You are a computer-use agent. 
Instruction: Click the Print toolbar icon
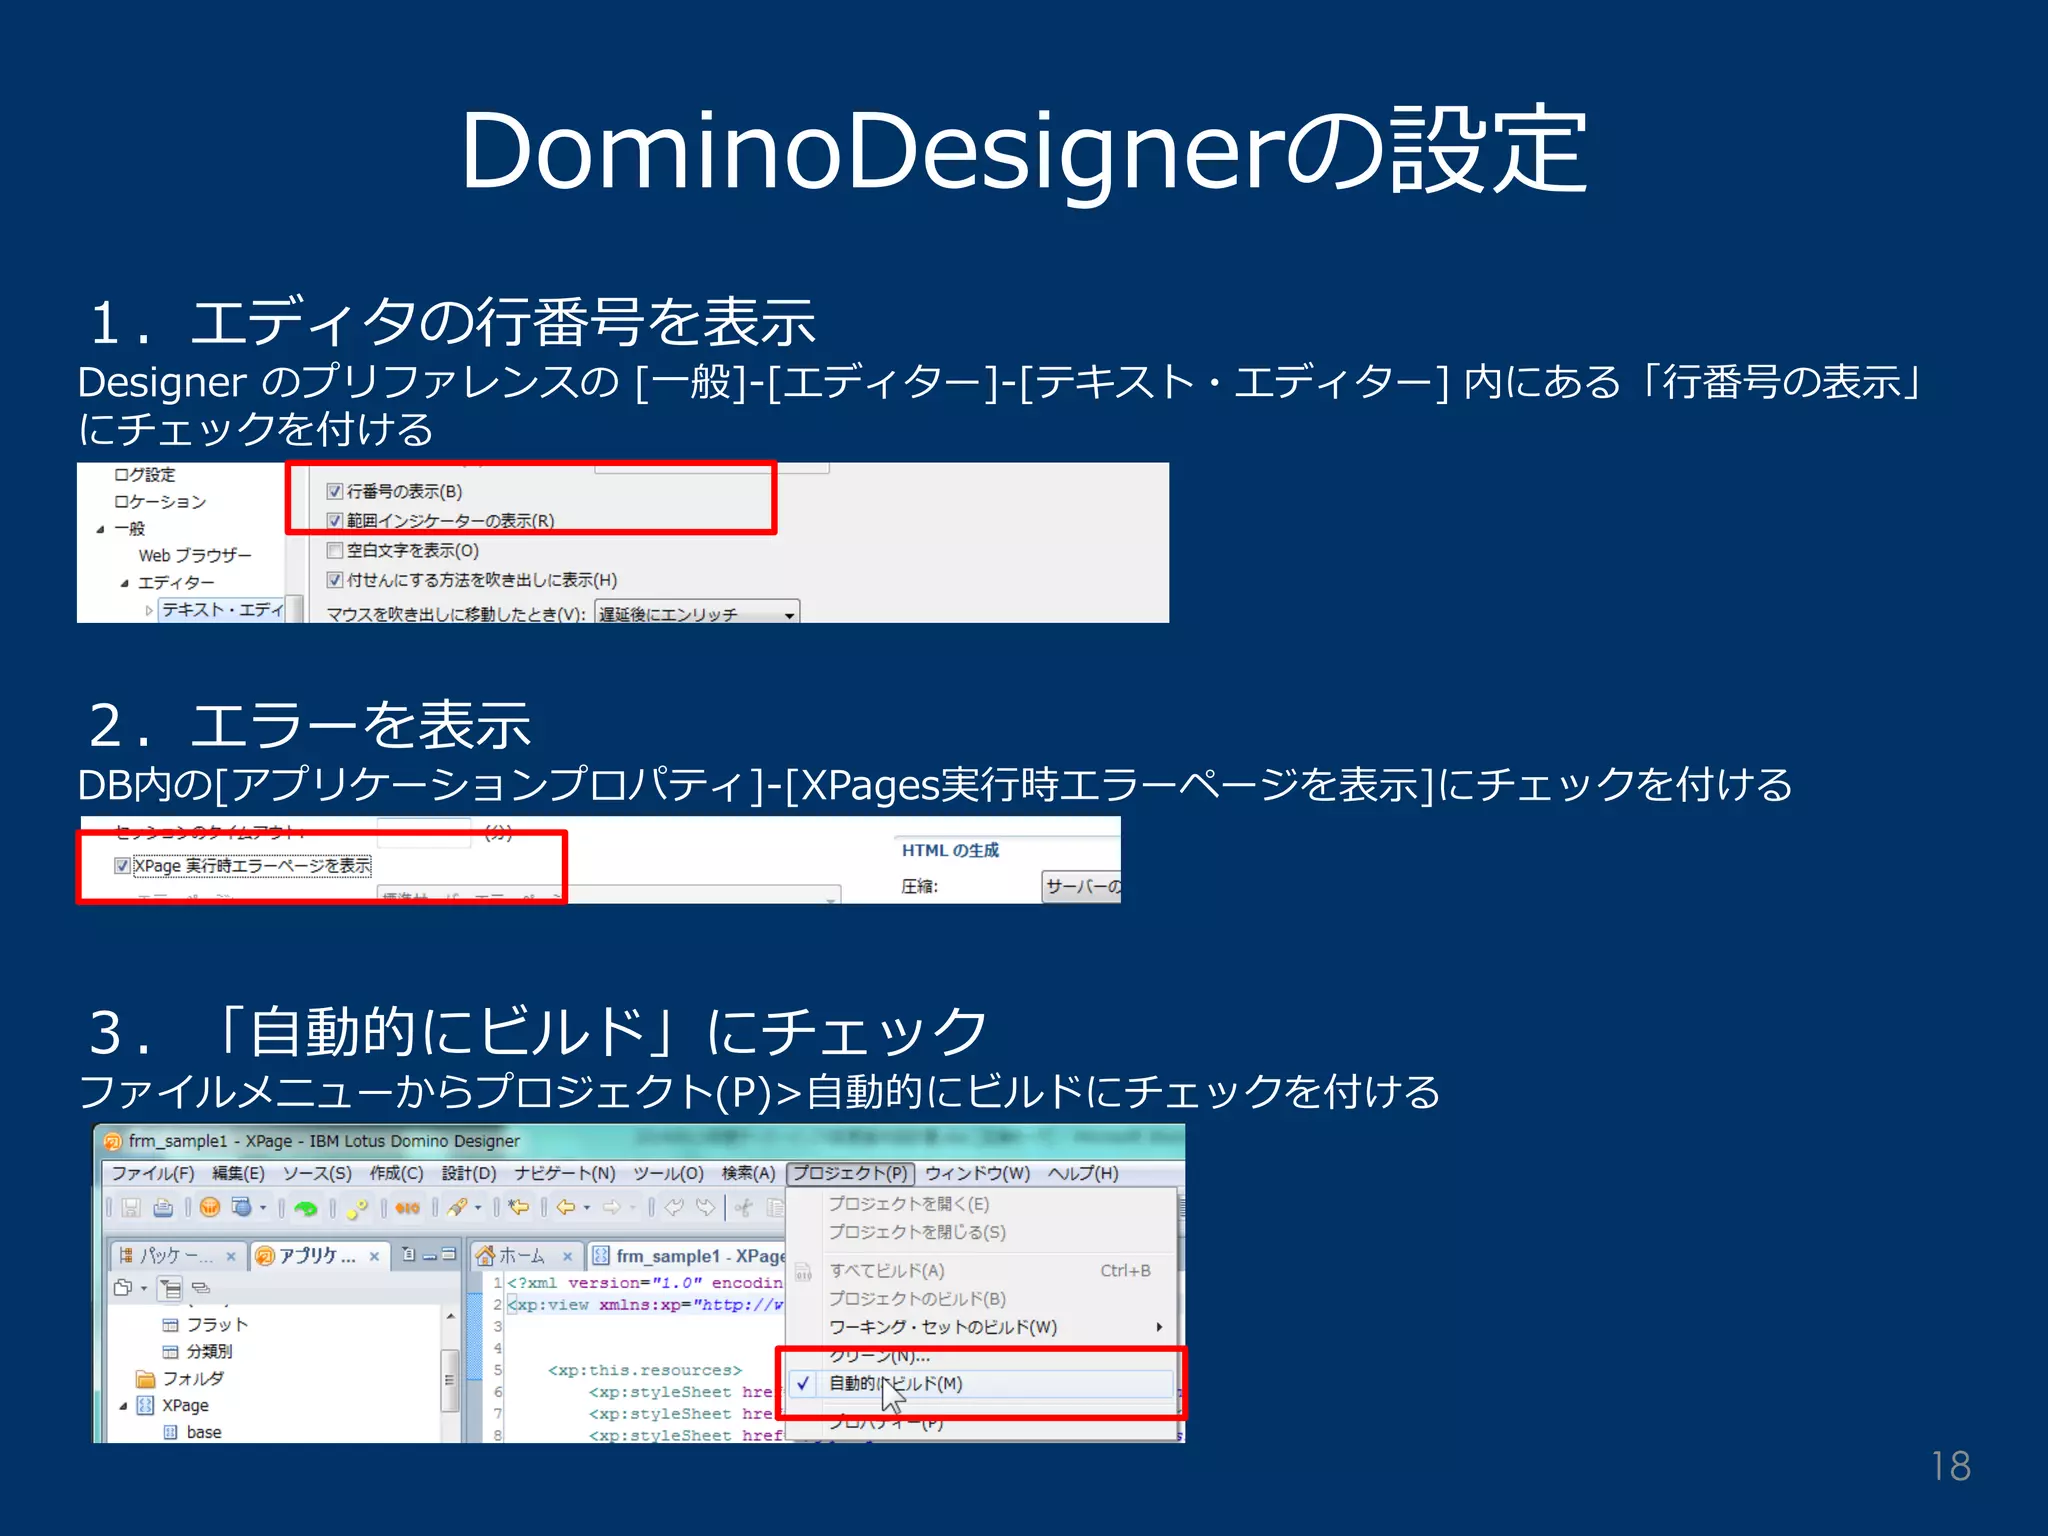click(163, 1208)
